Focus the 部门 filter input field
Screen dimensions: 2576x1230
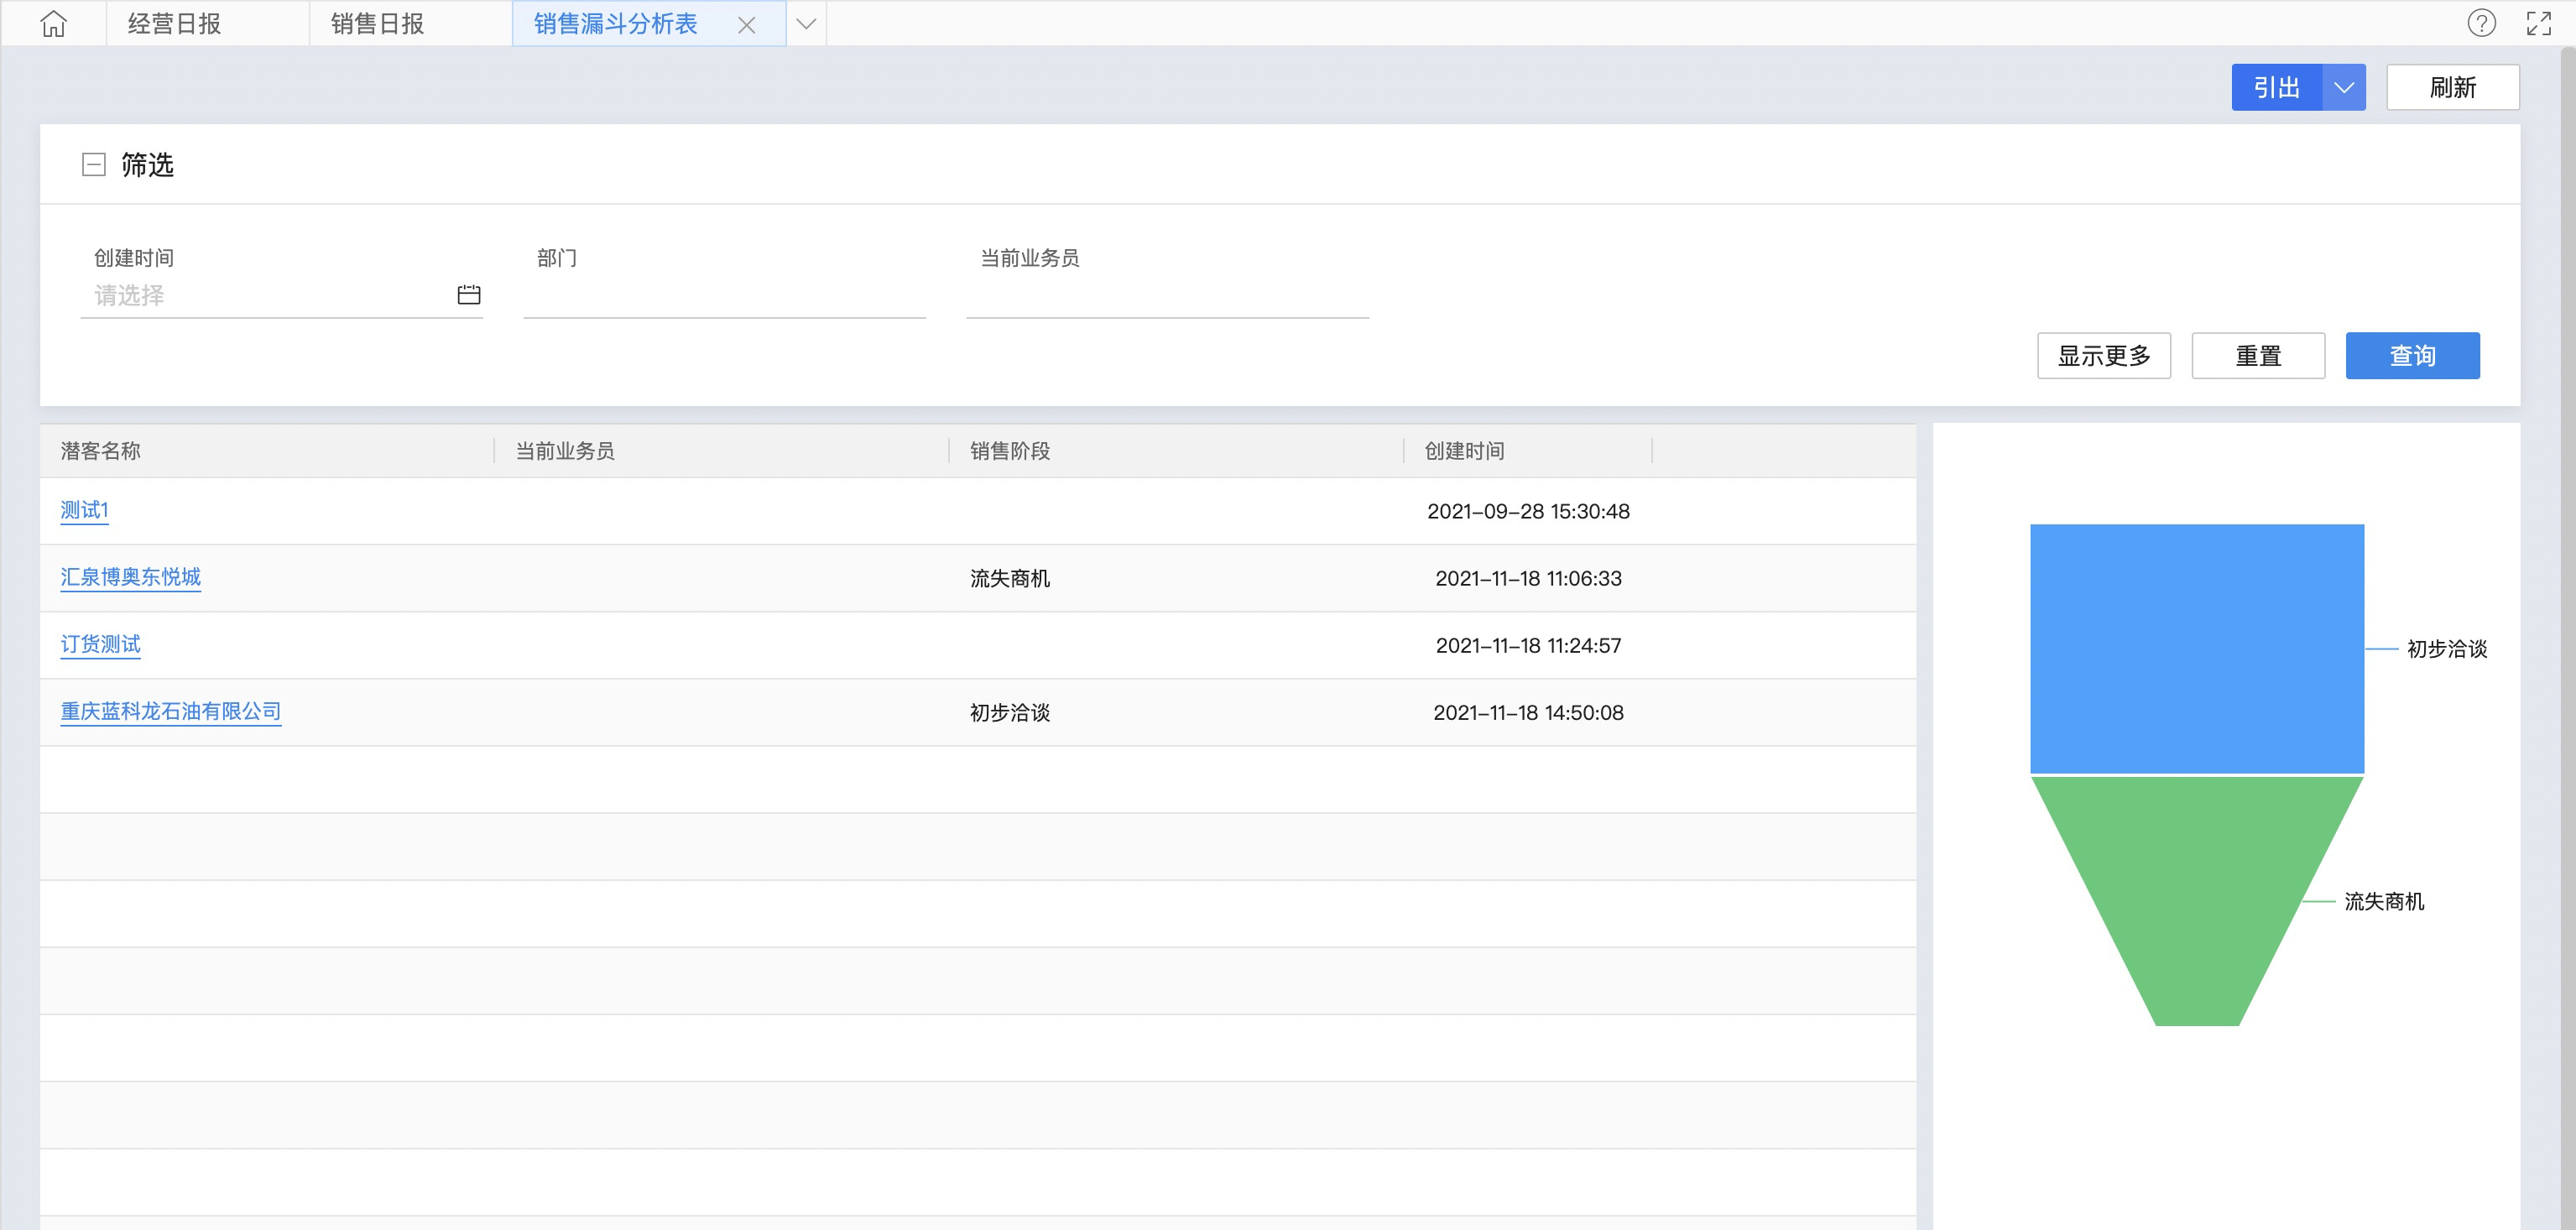[724, 297]
